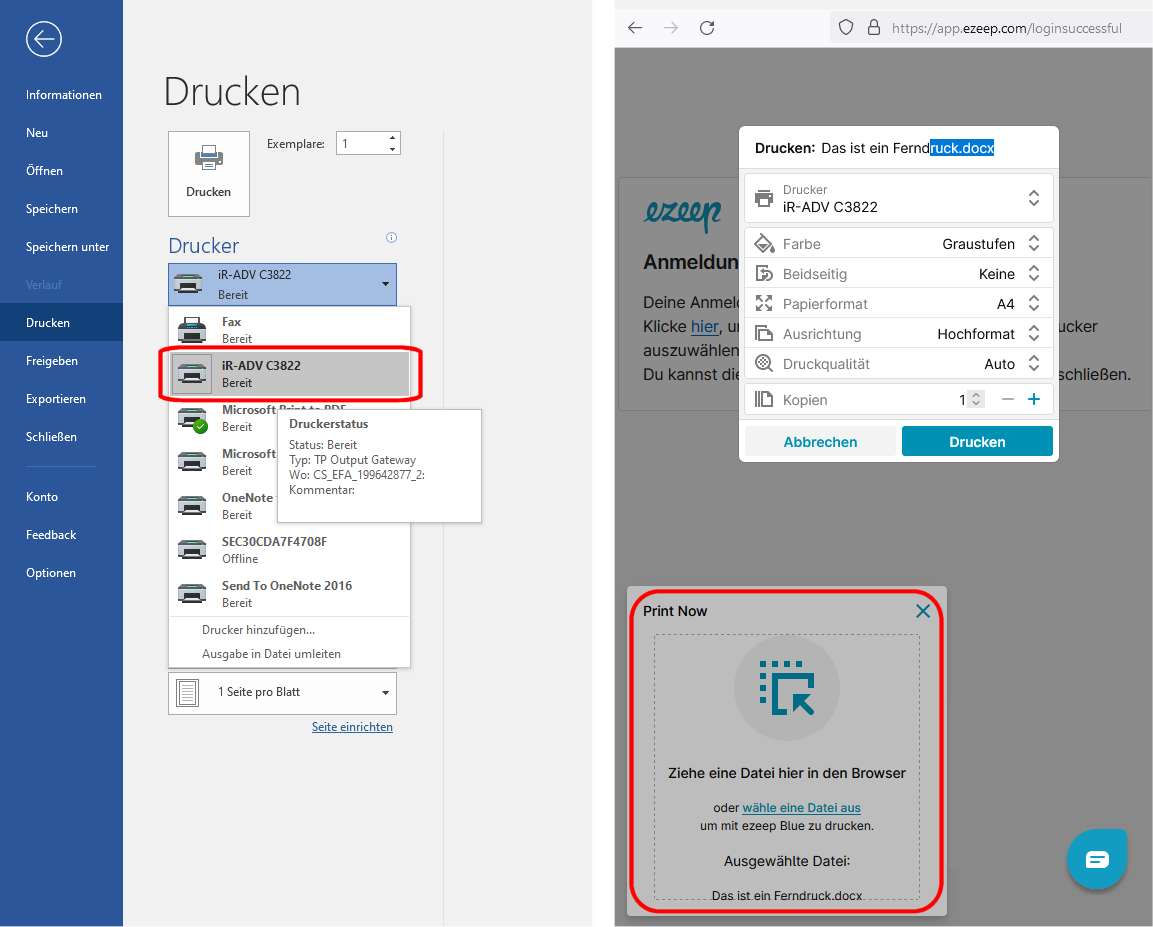The image size is (1153, 927).
Task: Decrease Kopien with the minus icon
Action: click(1007, 400)
